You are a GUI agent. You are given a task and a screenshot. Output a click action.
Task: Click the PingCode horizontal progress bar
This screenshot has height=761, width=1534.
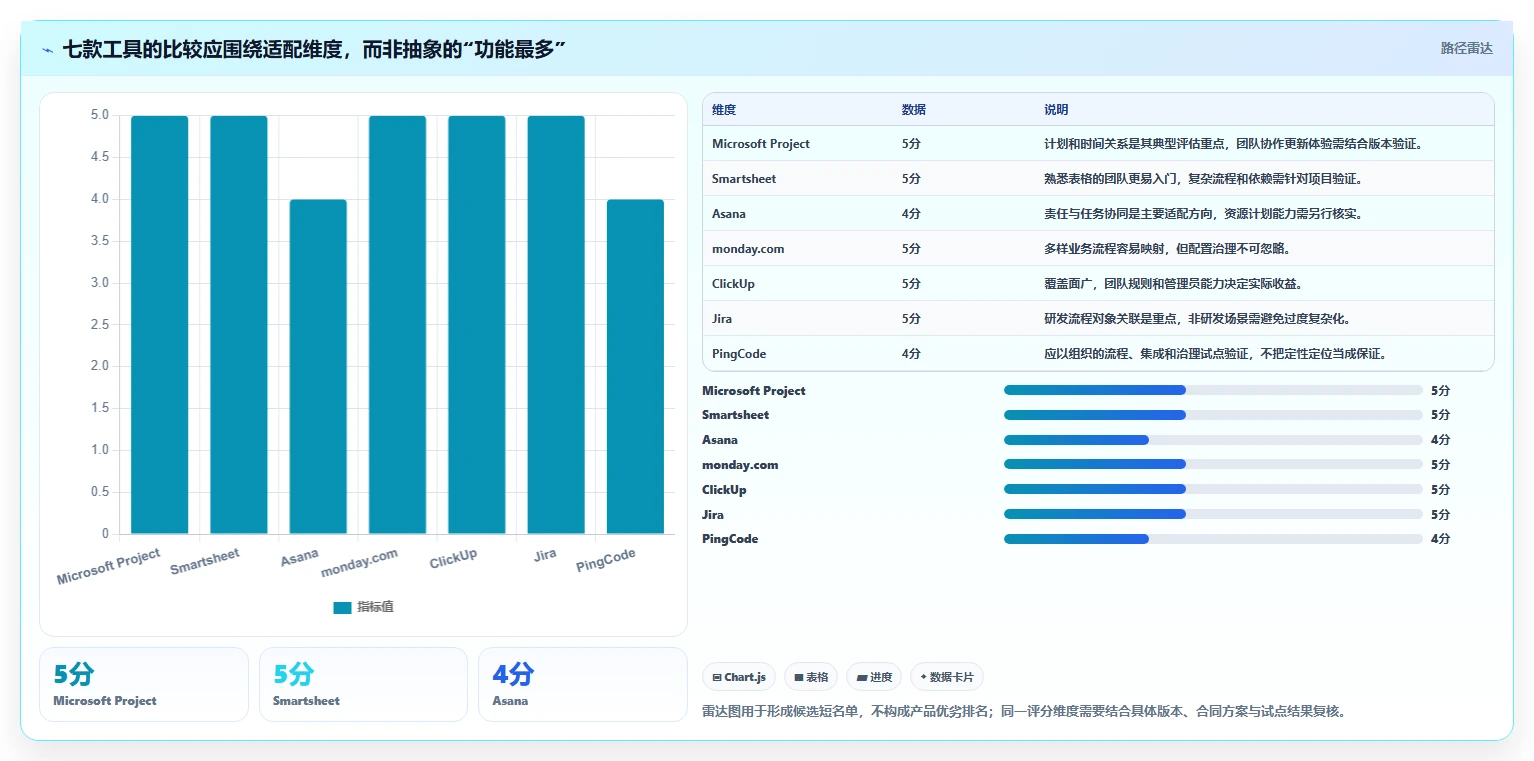[1213, 539]
